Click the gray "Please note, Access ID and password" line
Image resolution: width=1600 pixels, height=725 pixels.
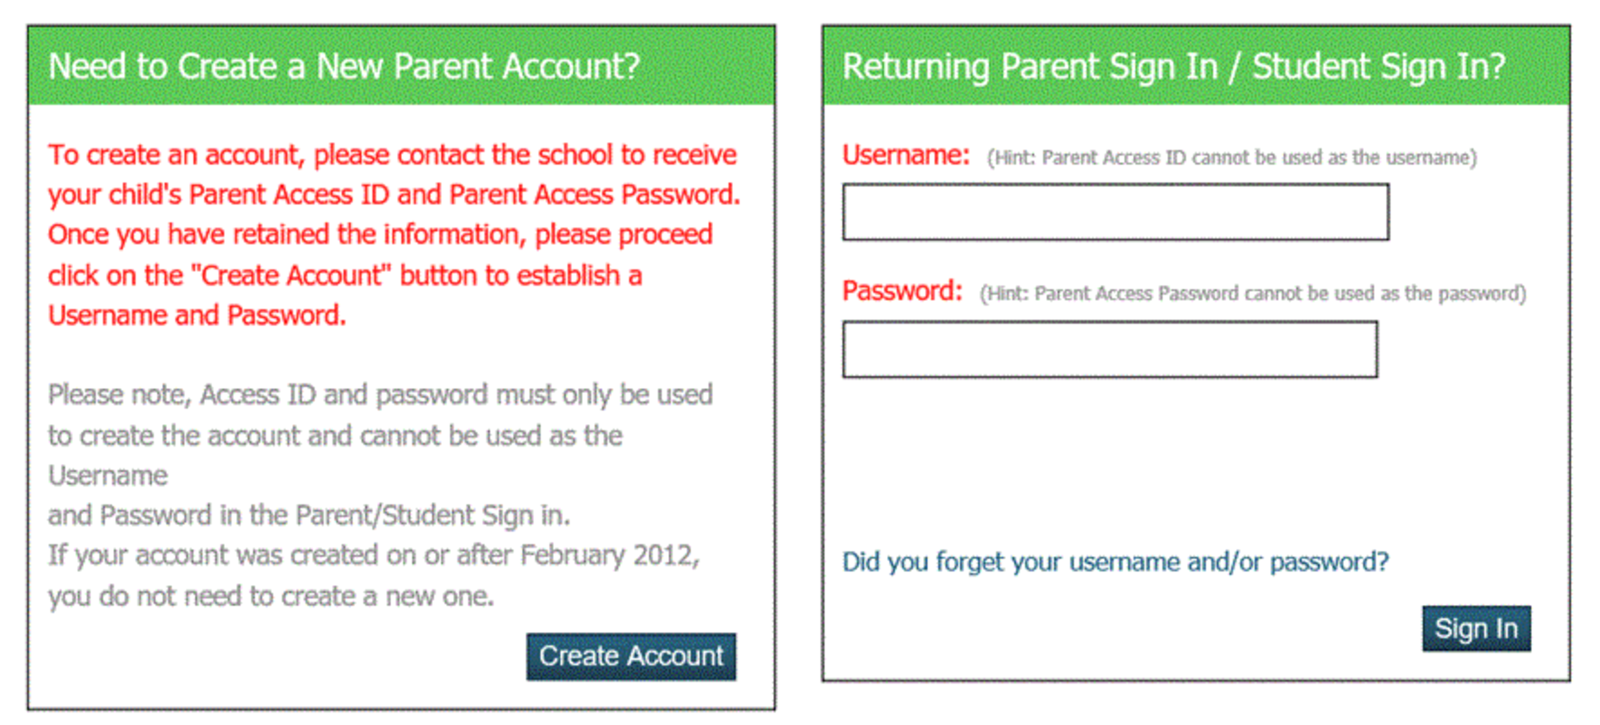click(380, 395)
